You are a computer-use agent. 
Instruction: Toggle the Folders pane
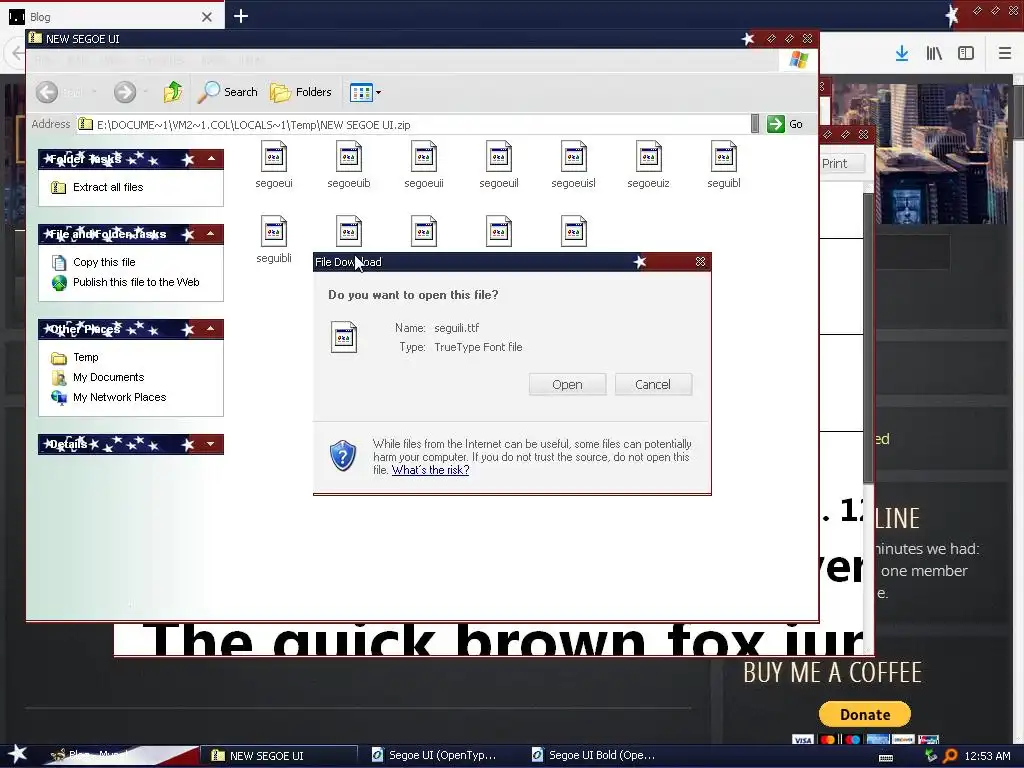301,92
